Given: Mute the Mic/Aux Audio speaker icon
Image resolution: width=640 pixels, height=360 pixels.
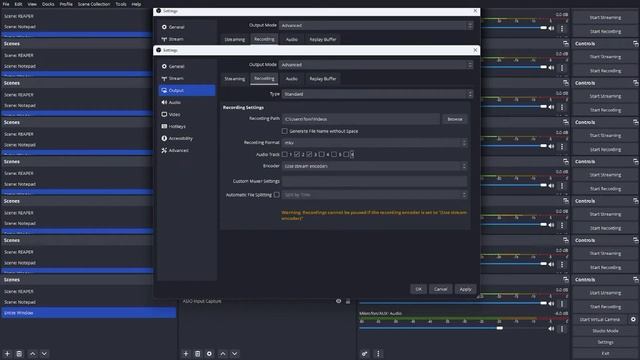Looking at the screenshot, I should 551,329.
